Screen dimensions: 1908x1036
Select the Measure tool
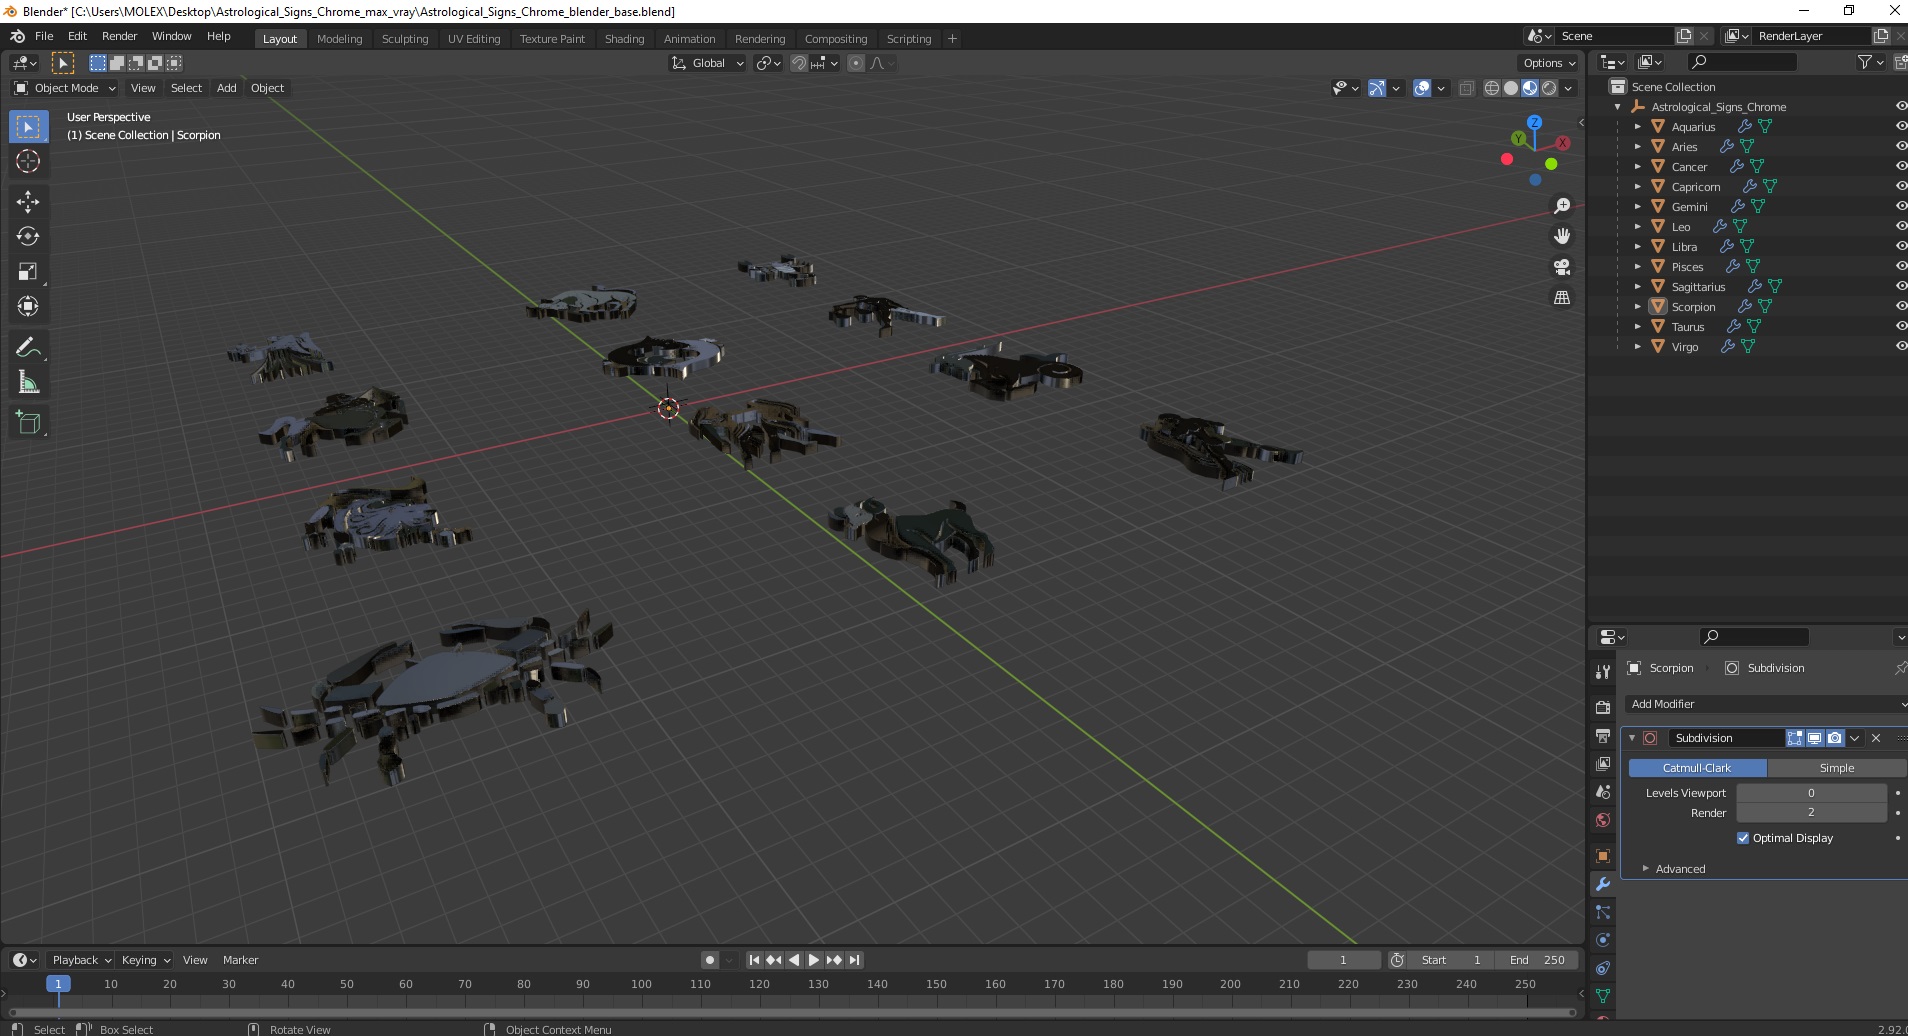(x=28, y=383)
